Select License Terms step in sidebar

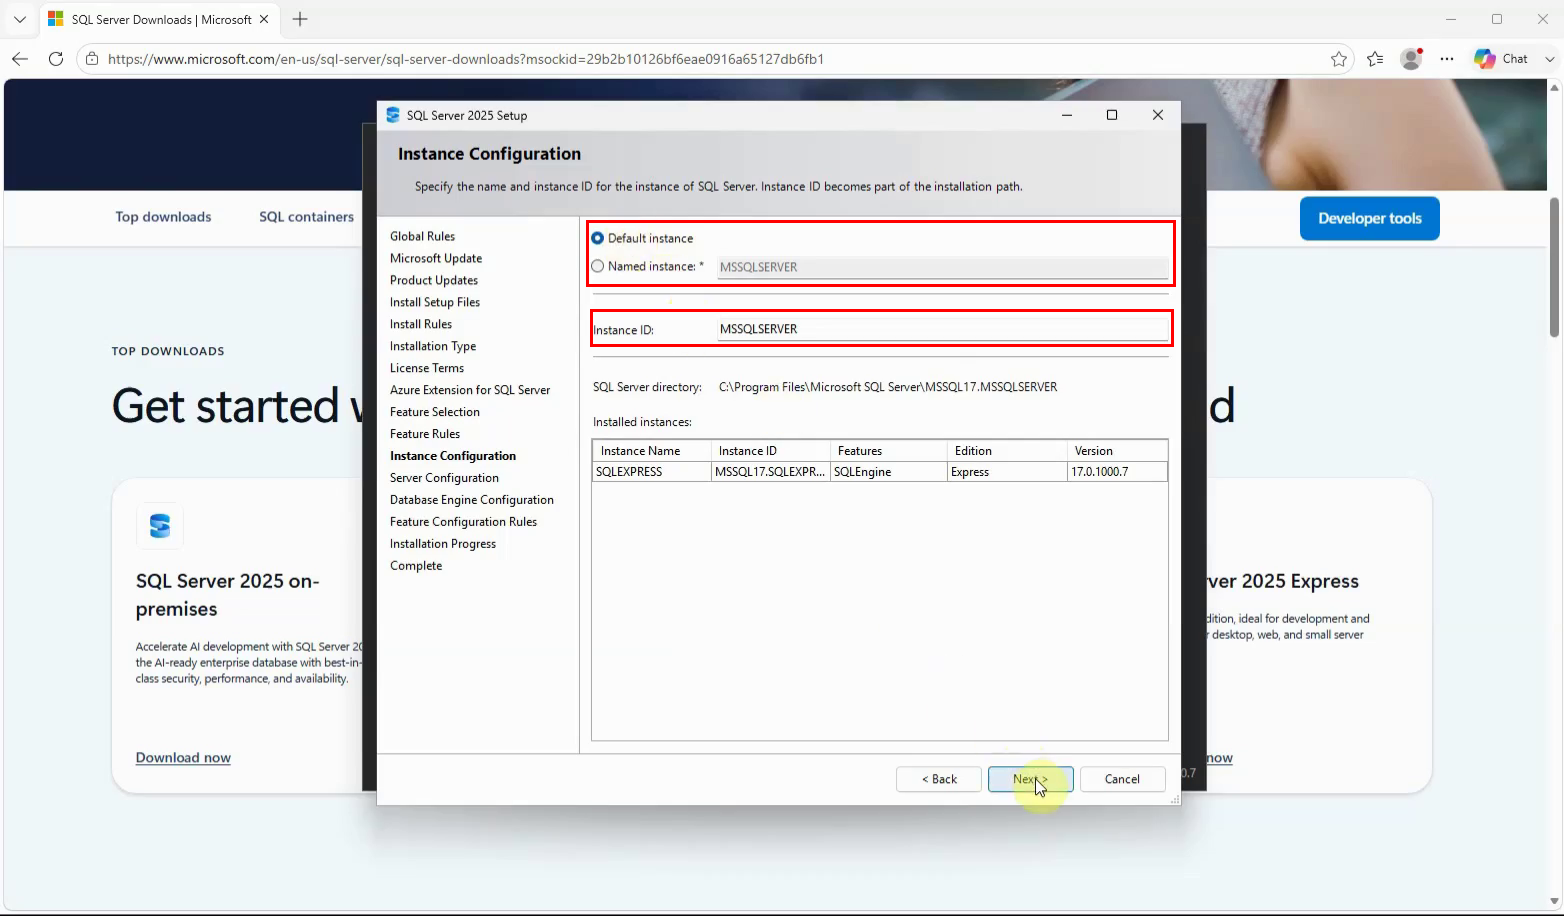coord(427,368)
